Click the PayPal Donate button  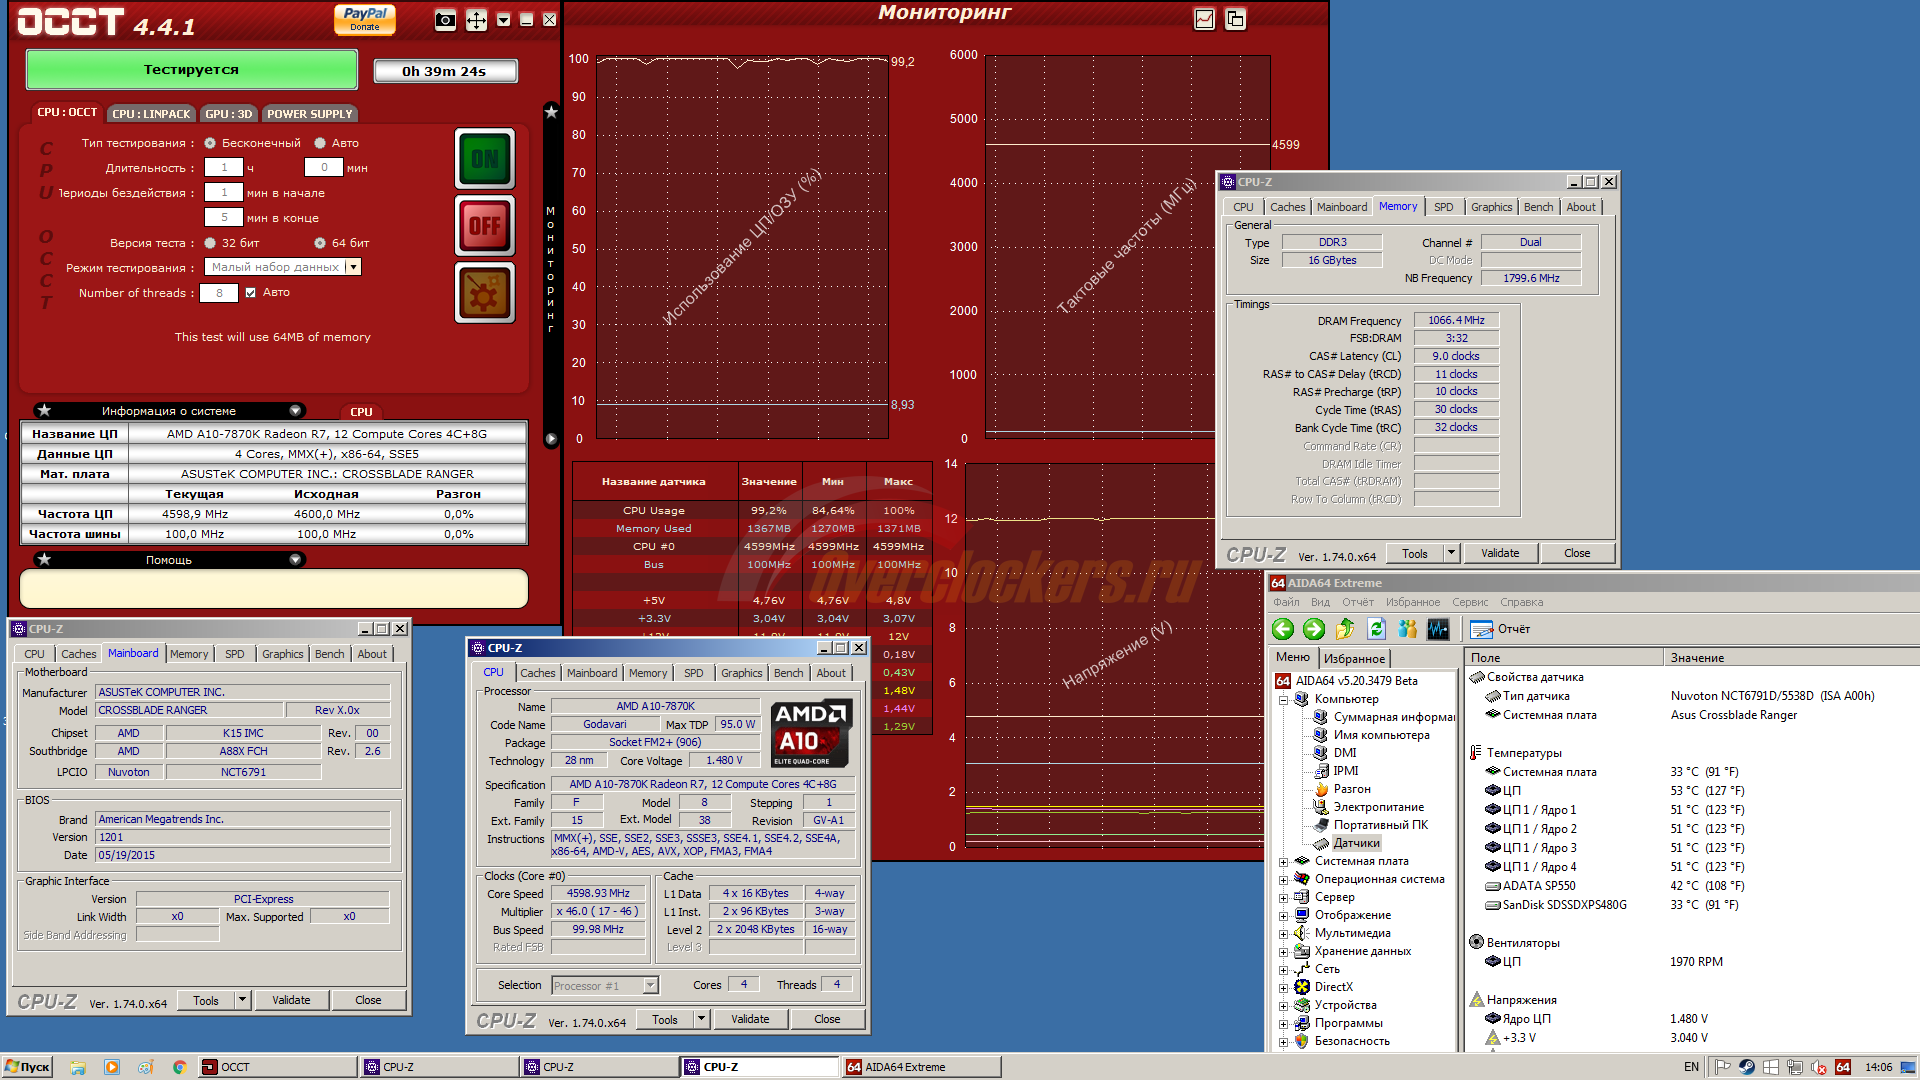365,19
